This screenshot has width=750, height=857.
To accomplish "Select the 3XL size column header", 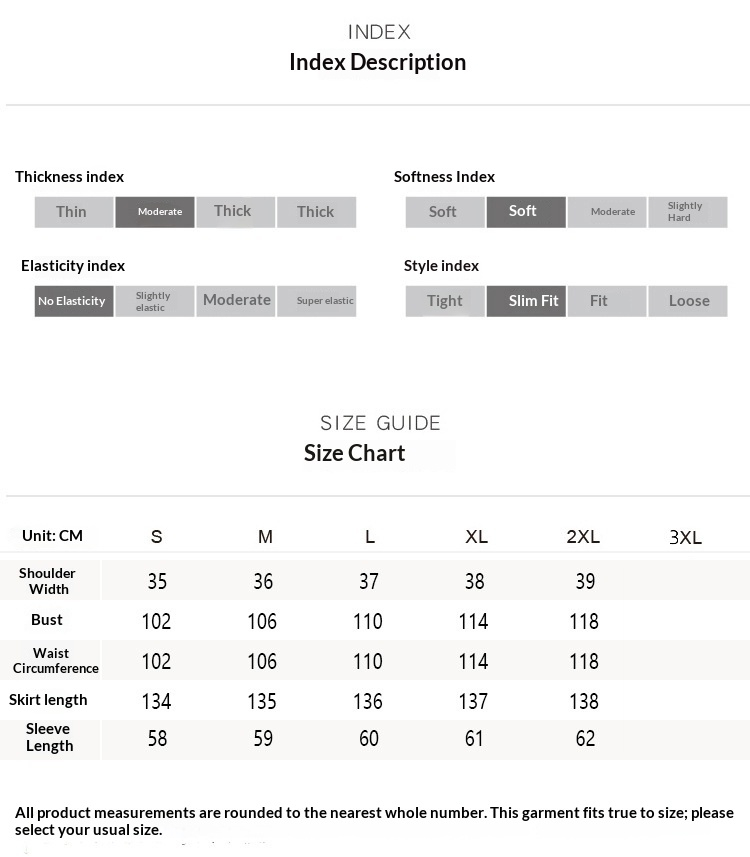I will click(x=686, y=538).
